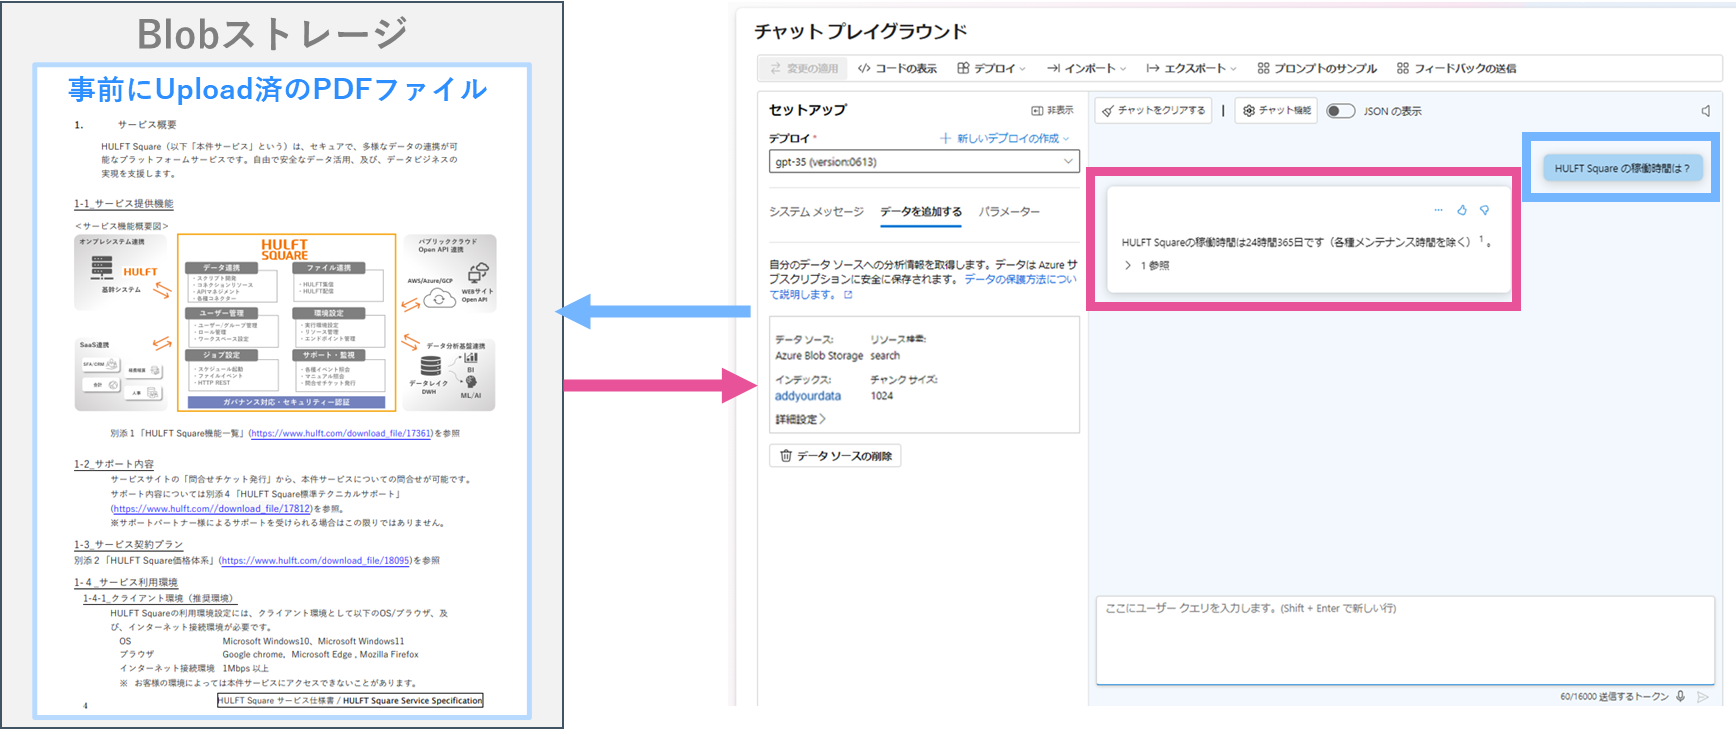Click the Azure Blob Storage data source value
Image resolution: width=1736 pixels, height=729 pixels.
point(819,355)
